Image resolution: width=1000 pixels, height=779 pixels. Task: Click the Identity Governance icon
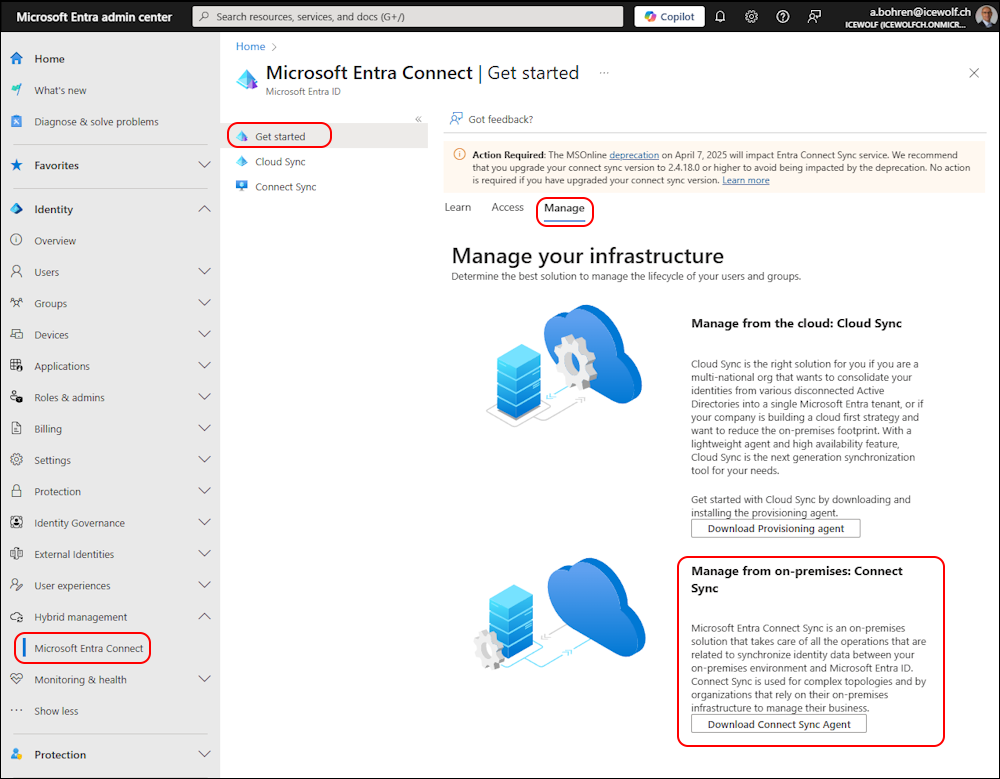(x=17, y=523)
